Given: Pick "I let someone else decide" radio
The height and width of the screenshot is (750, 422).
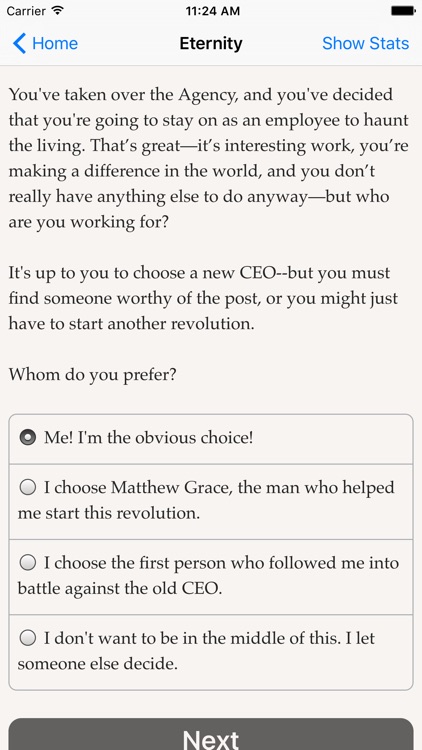Looking at the screenshot, I should [x=211, y=652].
